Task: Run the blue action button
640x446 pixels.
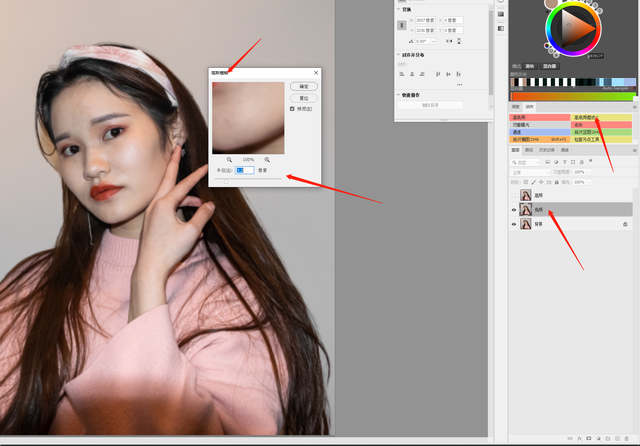Action: pos(540,132)
